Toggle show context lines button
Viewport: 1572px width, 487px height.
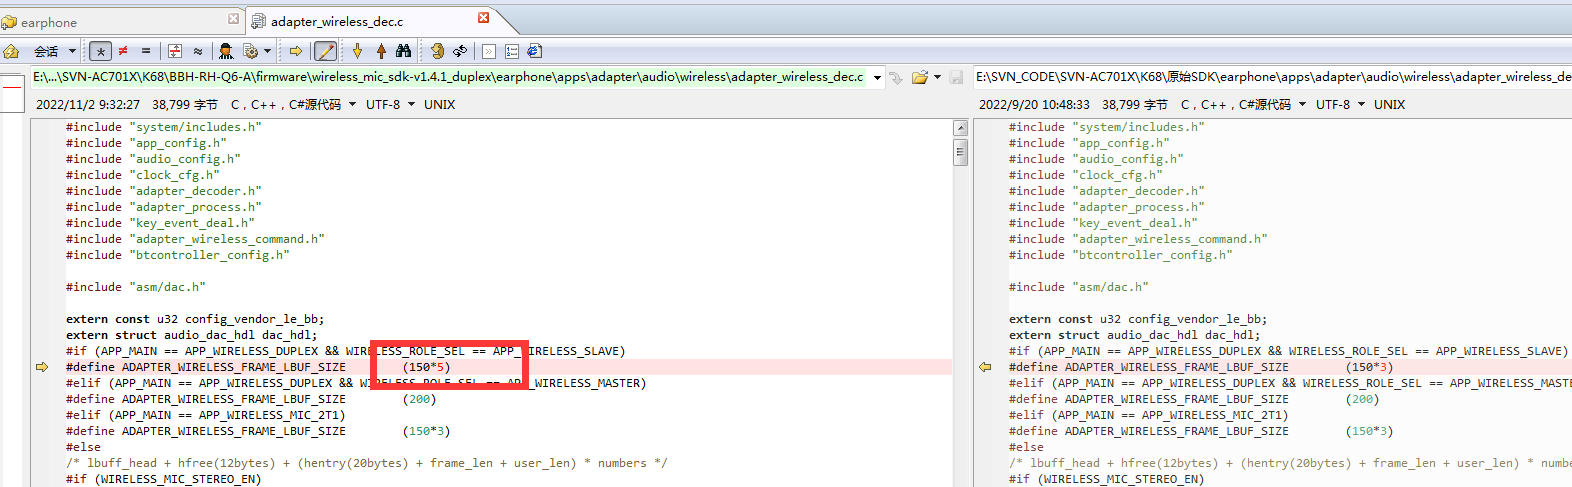pos(175,51)
